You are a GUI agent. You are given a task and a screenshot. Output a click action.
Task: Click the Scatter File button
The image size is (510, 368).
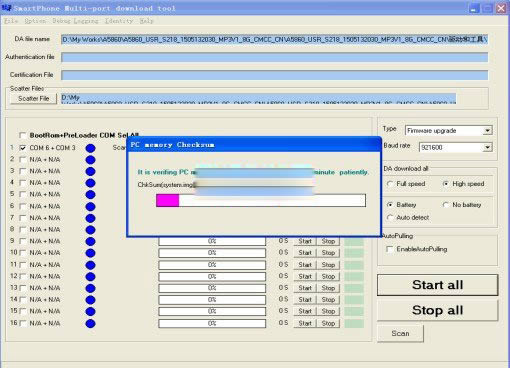point(33,98)
